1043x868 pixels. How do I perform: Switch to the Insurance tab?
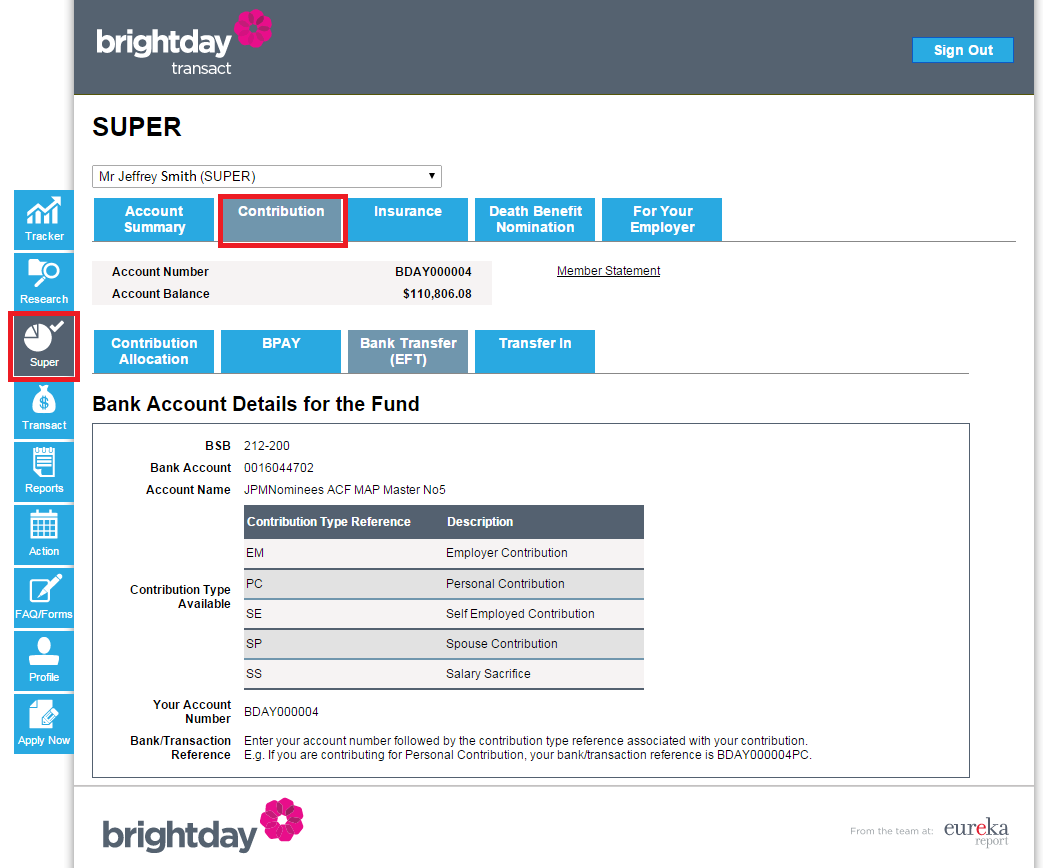[408, 219]
